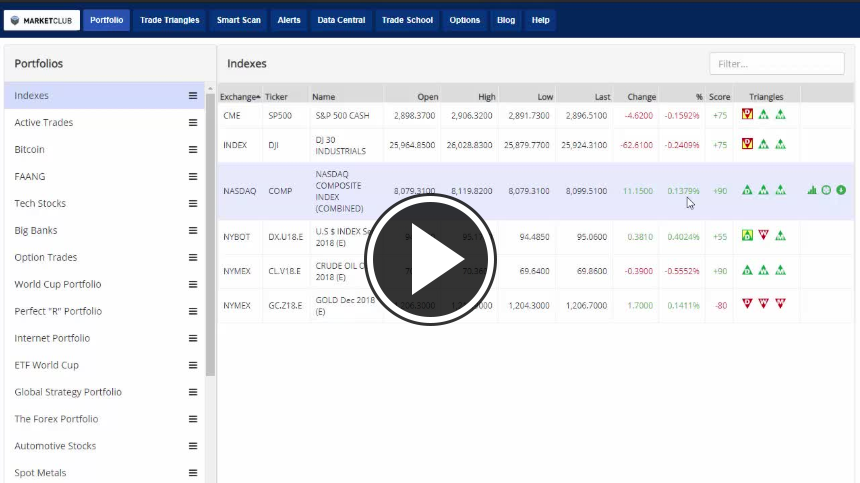Switch to the Smart Scan tab
This screenshot has height=483, width=860.
pos(238,20)
